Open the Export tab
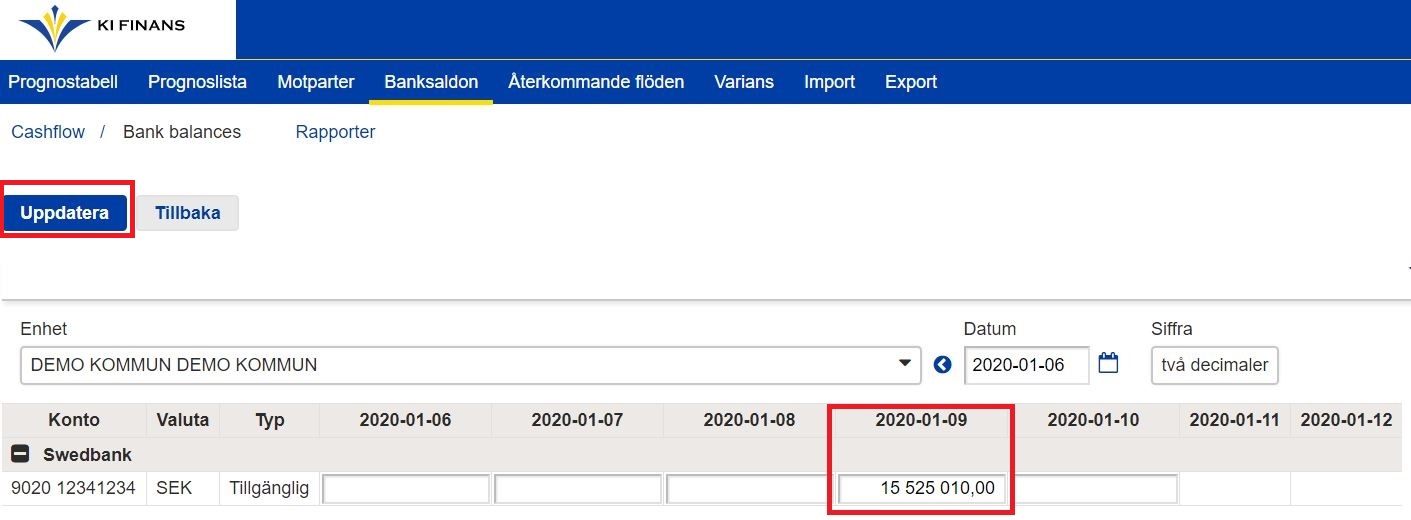1411x520 pixels. 910,82
